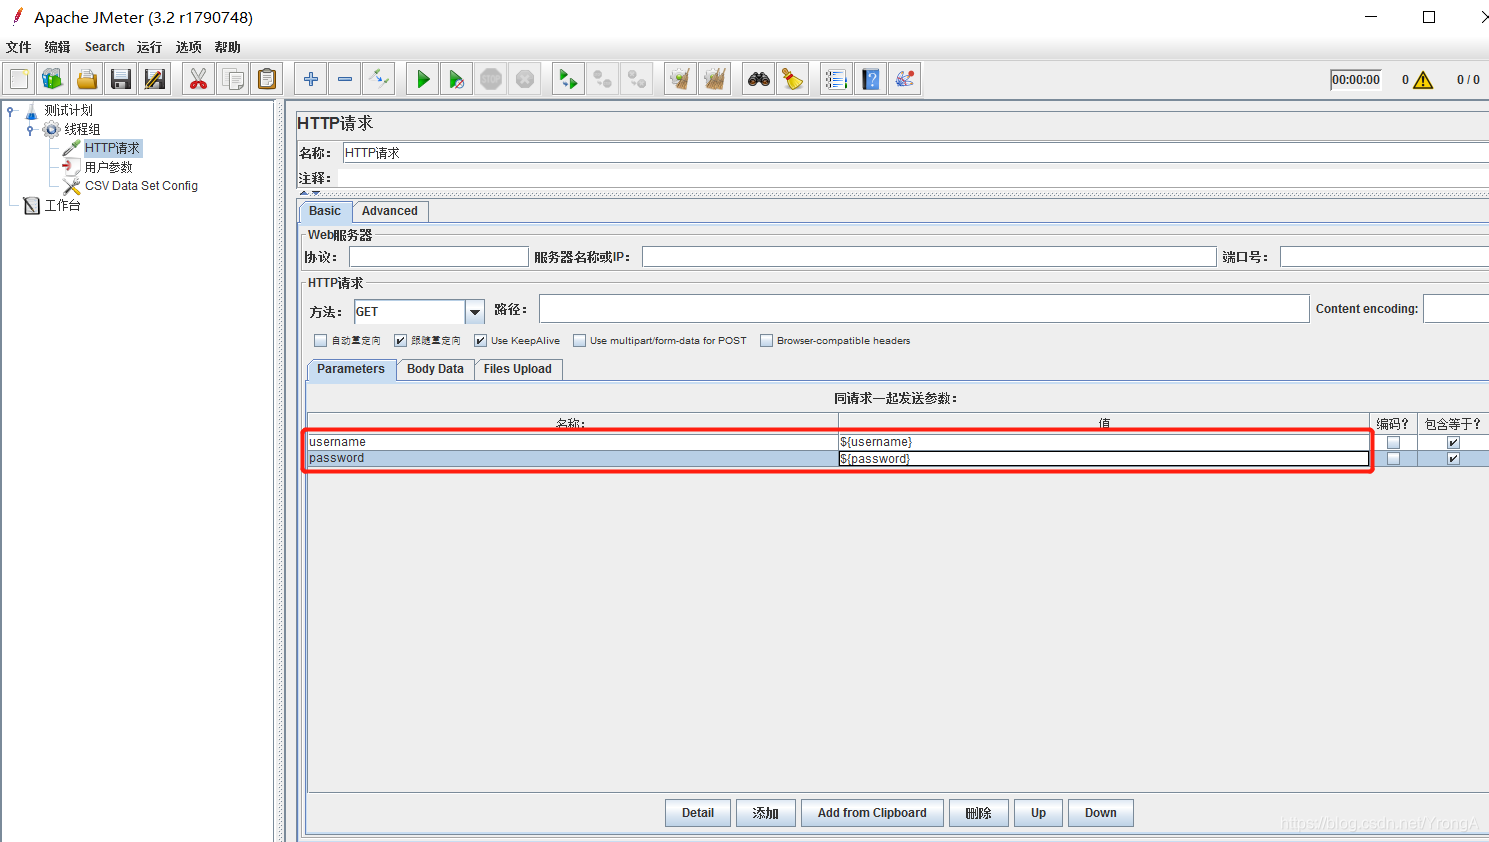The height and width of the screenshot is (842, 1489).
Task: Click Remote shutdown all icon
Action: pyautogui.click(x=637, y=79)
